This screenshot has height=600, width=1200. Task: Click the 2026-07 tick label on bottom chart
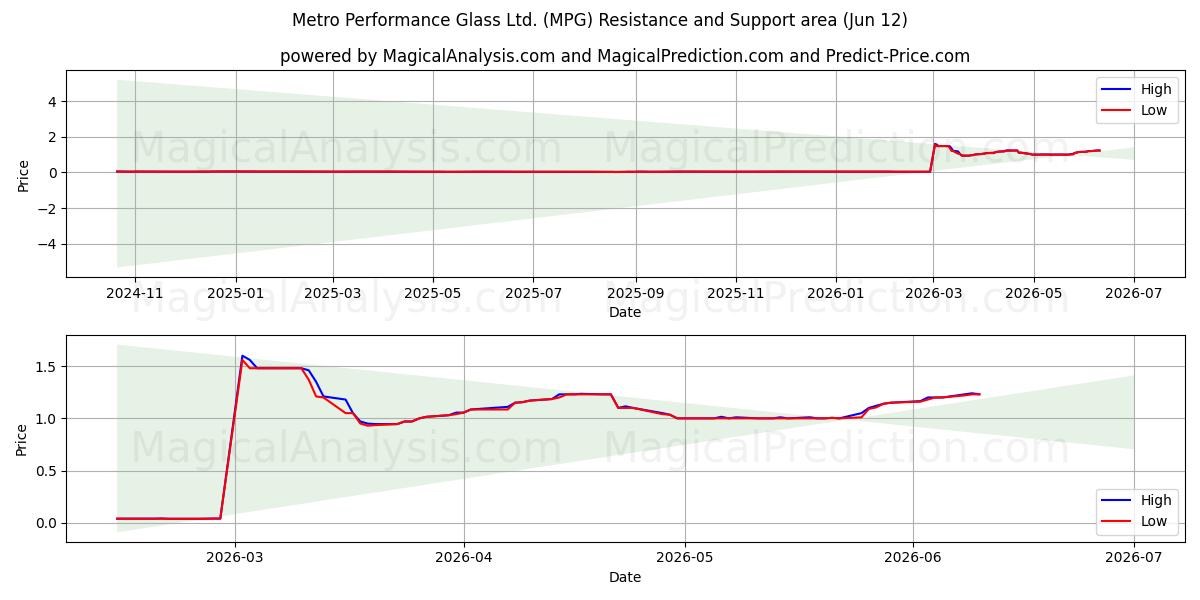pos(1135,558)
